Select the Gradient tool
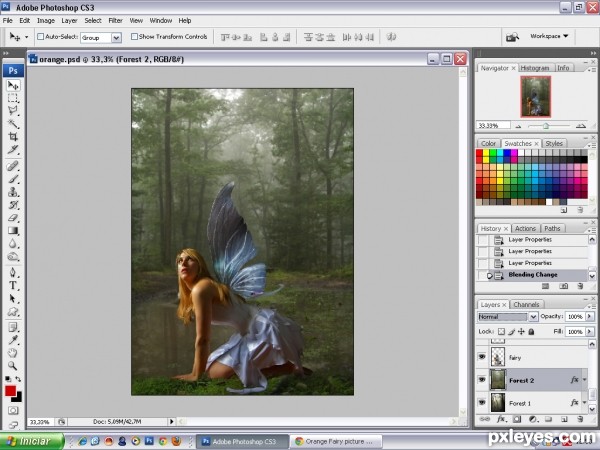 tap(13, 231)
